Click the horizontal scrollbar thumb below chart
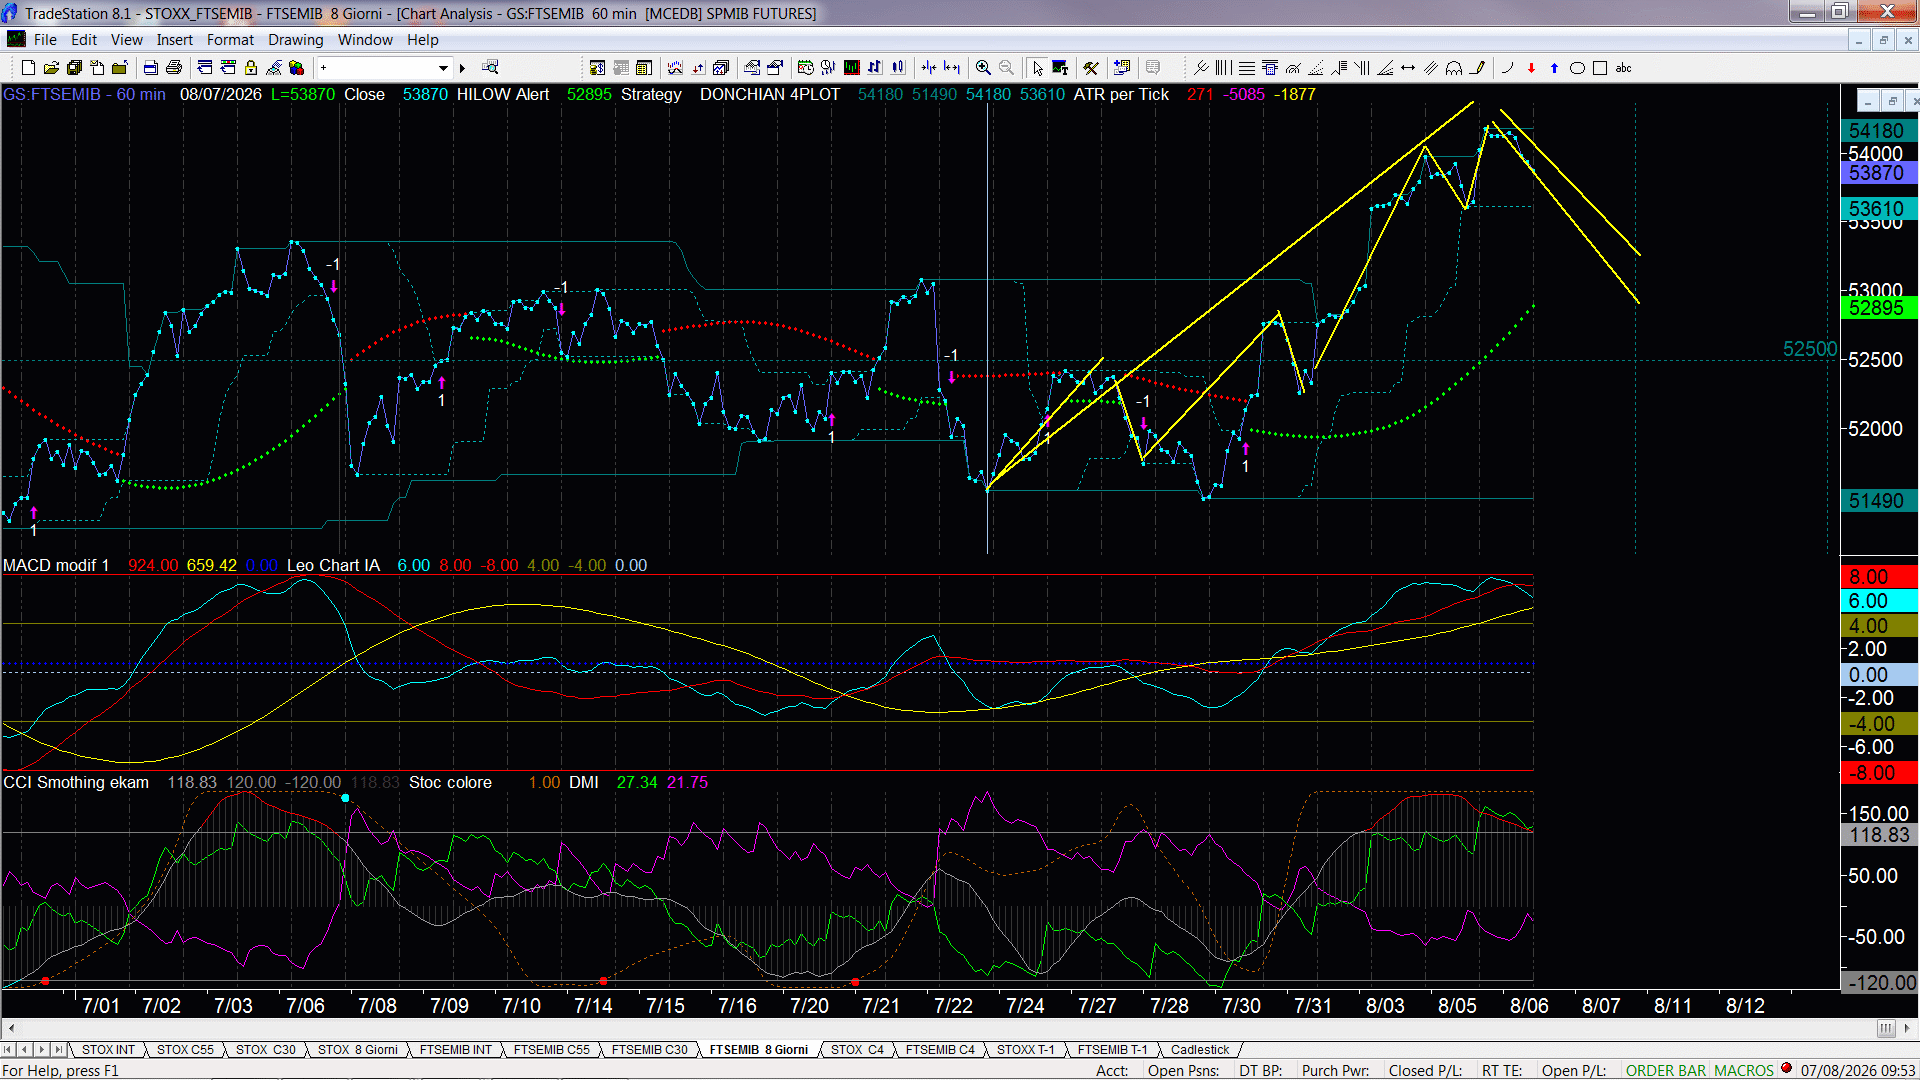The height and width of the screenshot is (1080, 1920). tap(1885, 1028)
